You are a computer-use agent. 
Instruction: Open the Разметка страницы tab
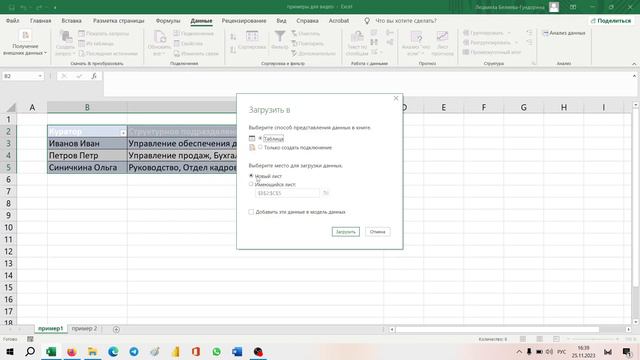pyautogui.click(x=118, y=20)
